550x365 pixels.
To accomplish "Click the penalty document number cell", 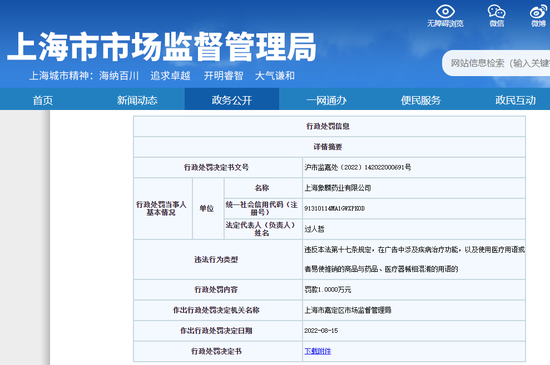I will coord(414,167).
